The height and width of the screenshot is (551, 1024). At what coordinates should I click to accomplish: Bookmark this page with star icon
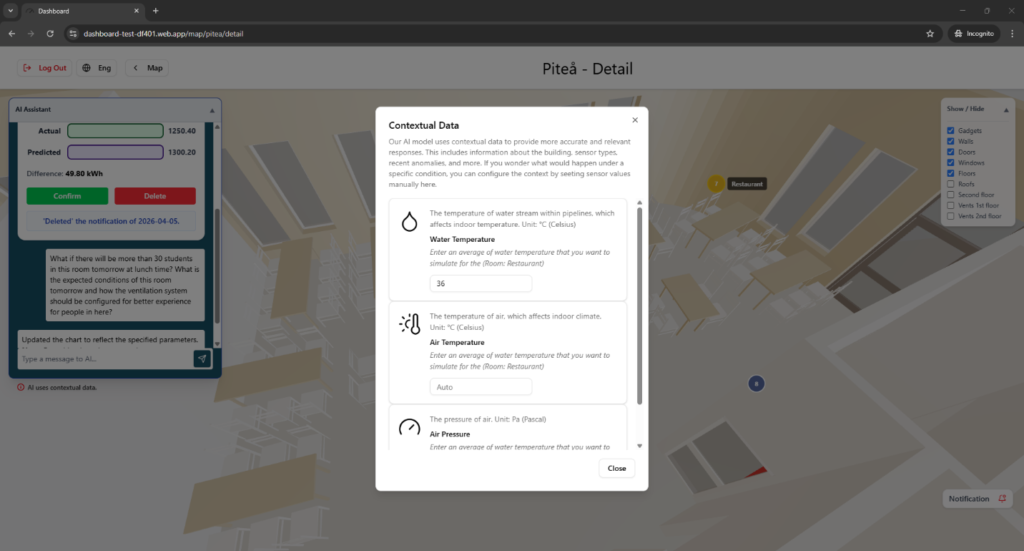(x=930, y=33)
